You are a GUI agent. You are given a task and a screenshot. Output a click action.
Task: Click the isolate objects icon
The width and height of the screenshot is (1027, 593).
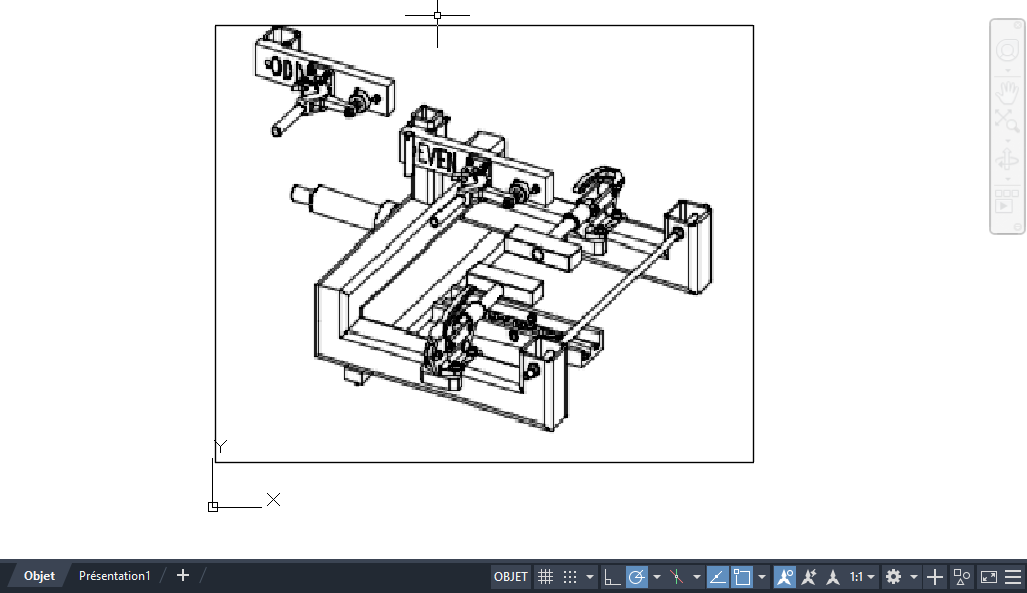point(962,577)
